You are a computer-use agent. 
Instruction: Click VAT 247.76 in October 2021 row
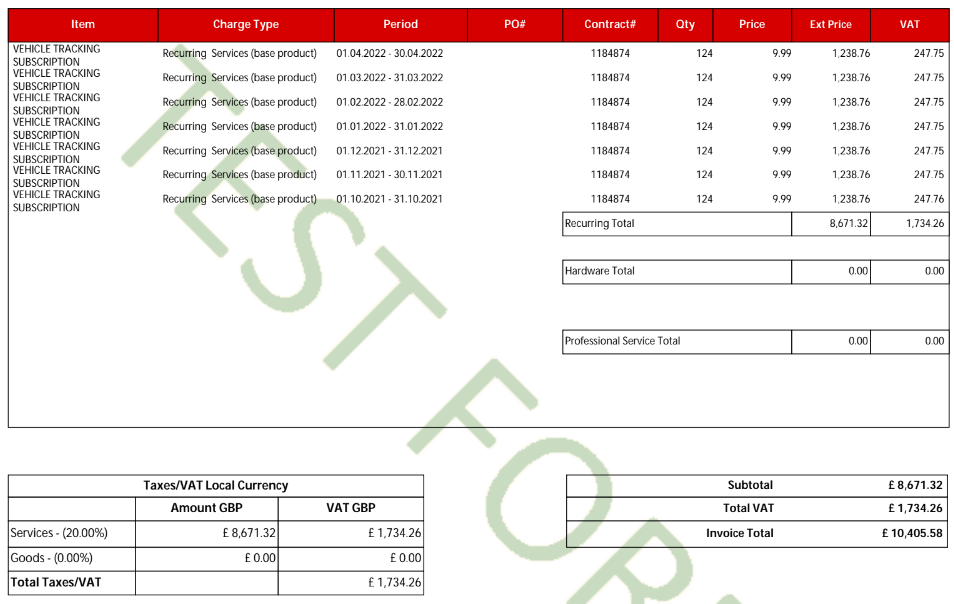[929, 199]
